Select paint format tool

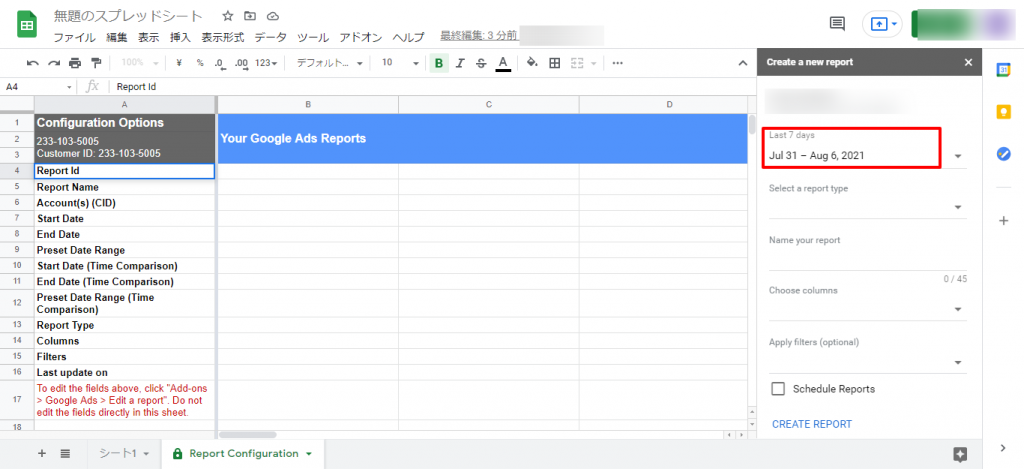(96, 63)
